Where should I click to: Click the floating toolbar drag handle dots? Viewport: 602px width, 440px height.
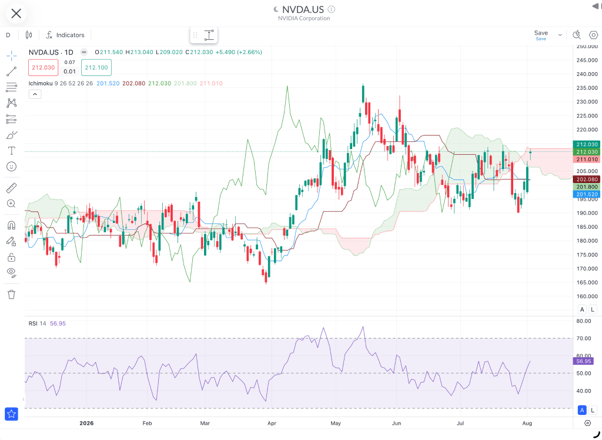click(195, 35)
